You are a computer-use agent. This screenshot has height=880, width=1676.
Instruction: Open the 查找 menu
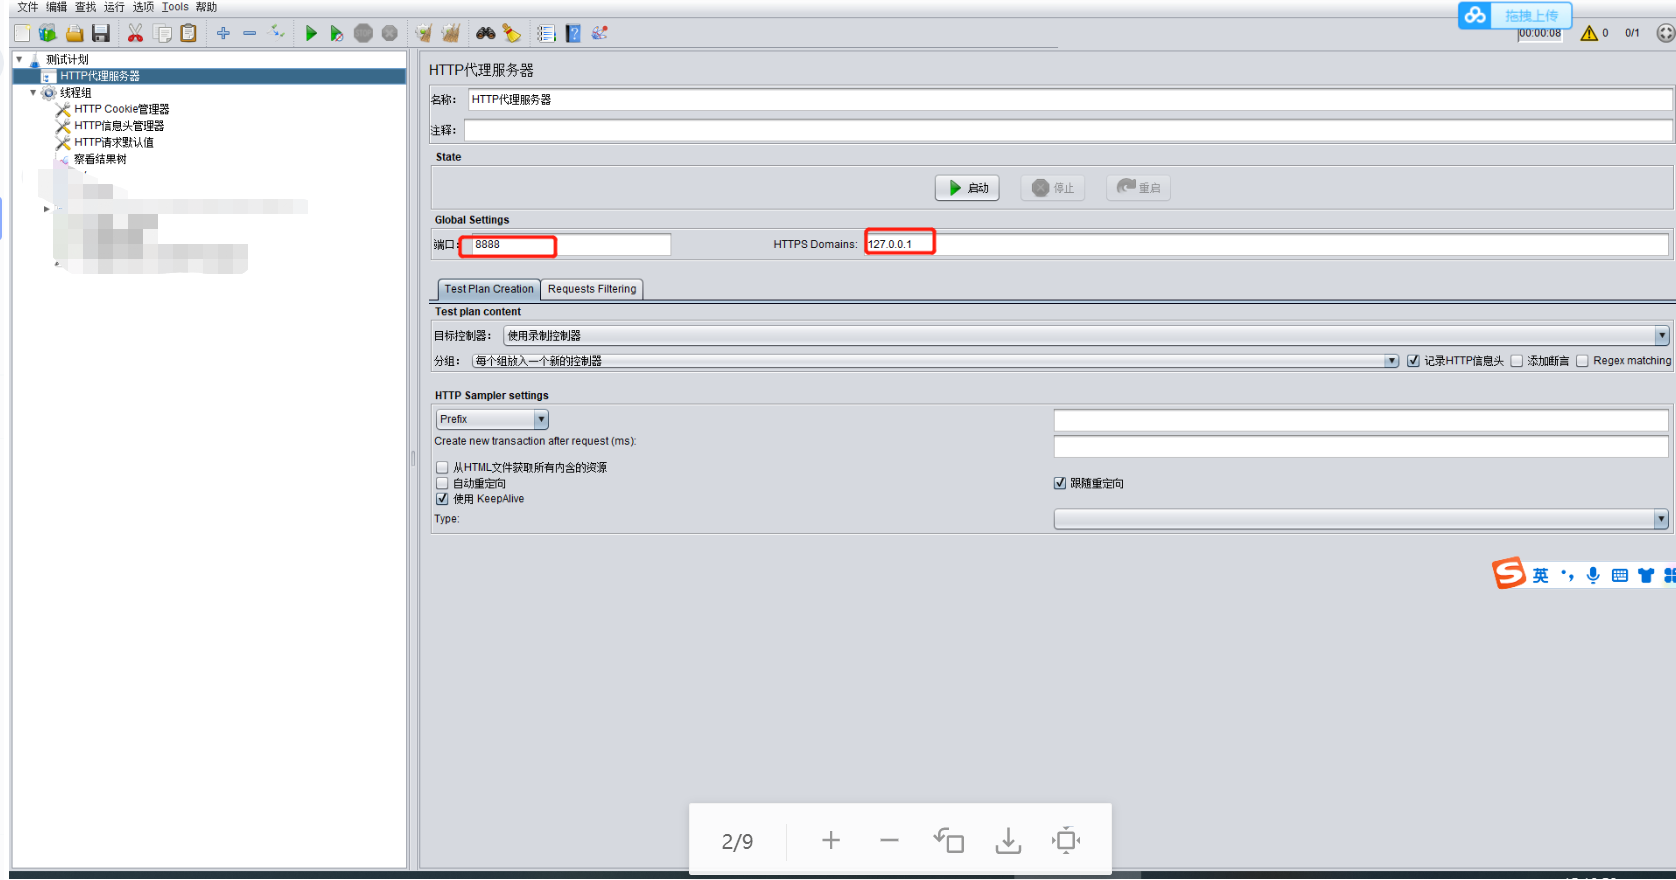click(86, 7)
